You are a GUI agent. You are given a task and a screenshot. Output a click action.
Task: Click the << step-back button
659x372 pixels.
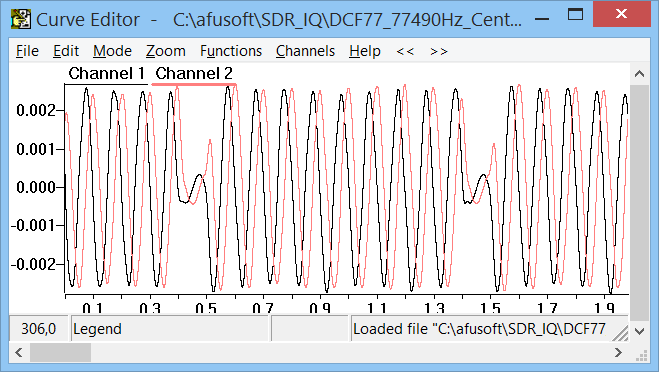click(x=405, y=51)
